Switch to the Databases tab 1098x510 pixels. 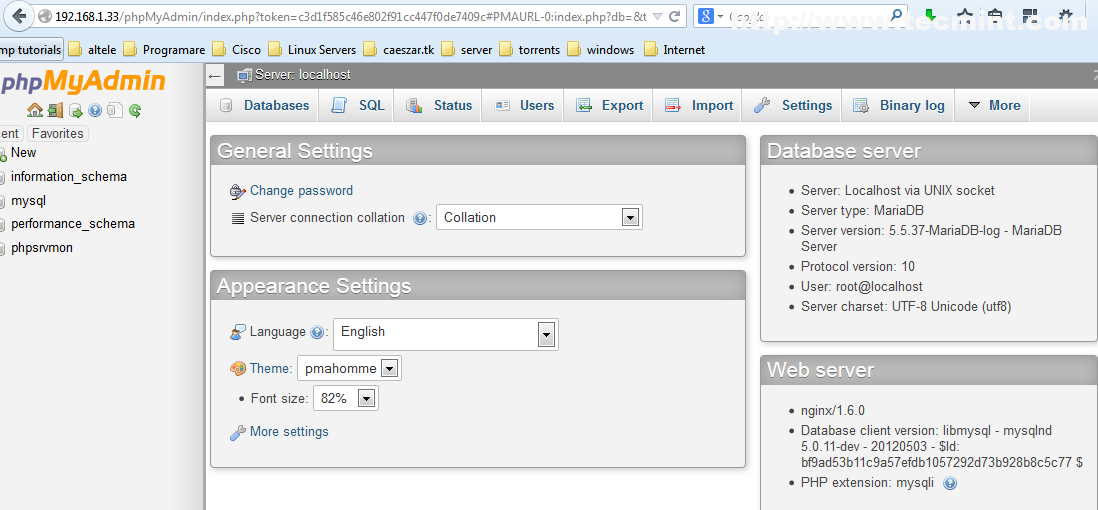pyautogui.click(x=264, y=105)
